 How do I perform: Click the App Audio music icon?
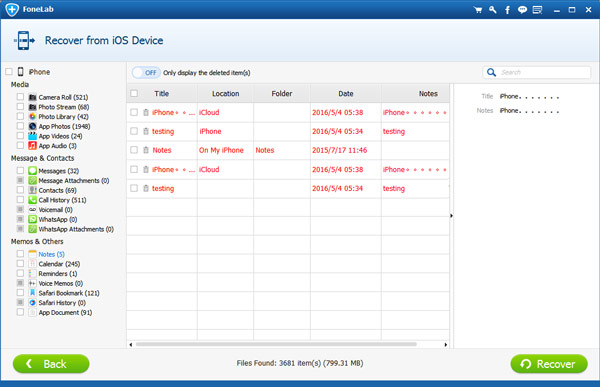tap(33, 145)
